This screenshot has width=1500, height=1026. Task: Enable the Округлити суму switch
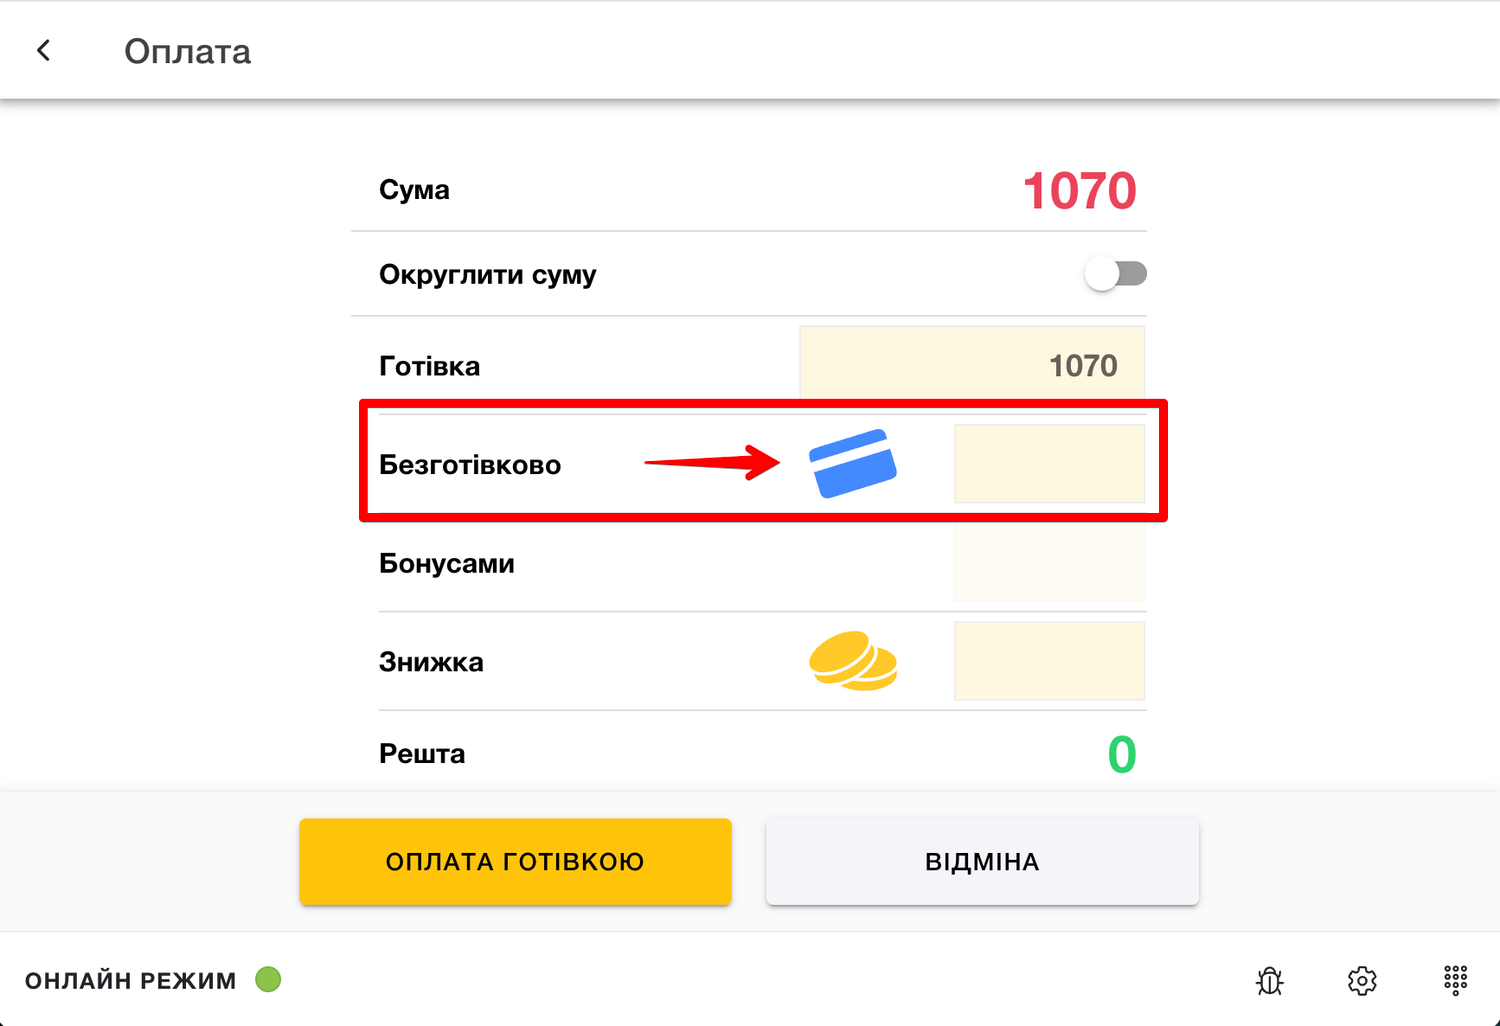[x=1115, y=274]
